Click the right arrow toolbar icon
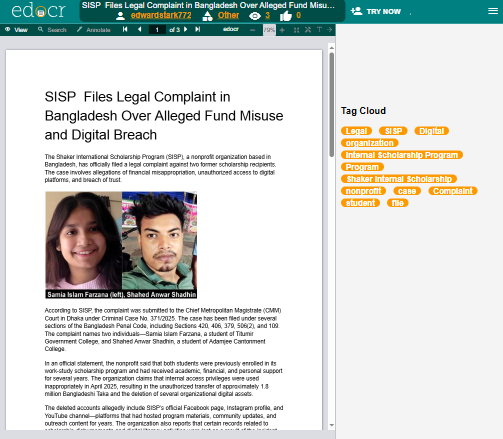 [x=330, y=30]
